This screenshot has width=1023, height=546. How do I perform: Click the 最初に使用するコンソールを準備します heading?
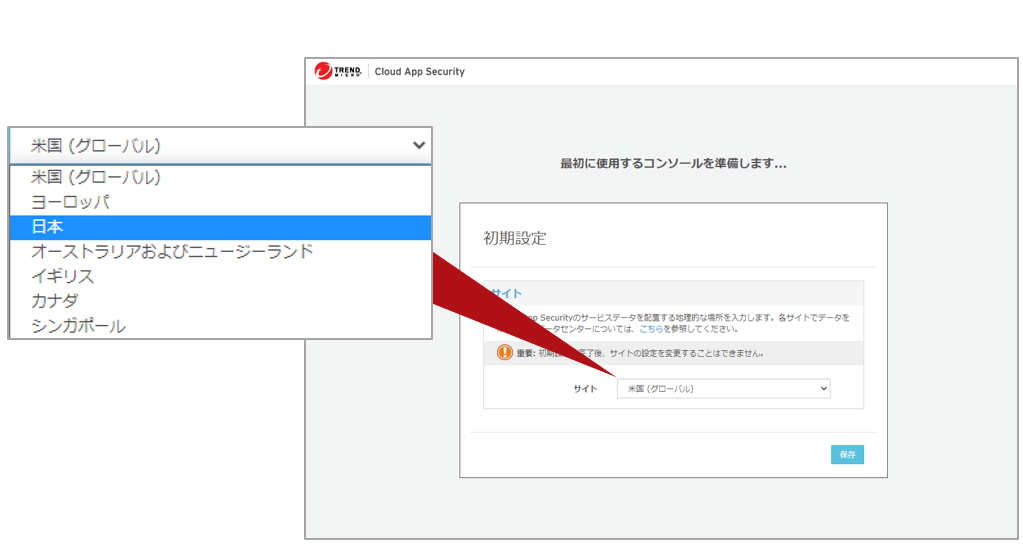click(673, 163)
